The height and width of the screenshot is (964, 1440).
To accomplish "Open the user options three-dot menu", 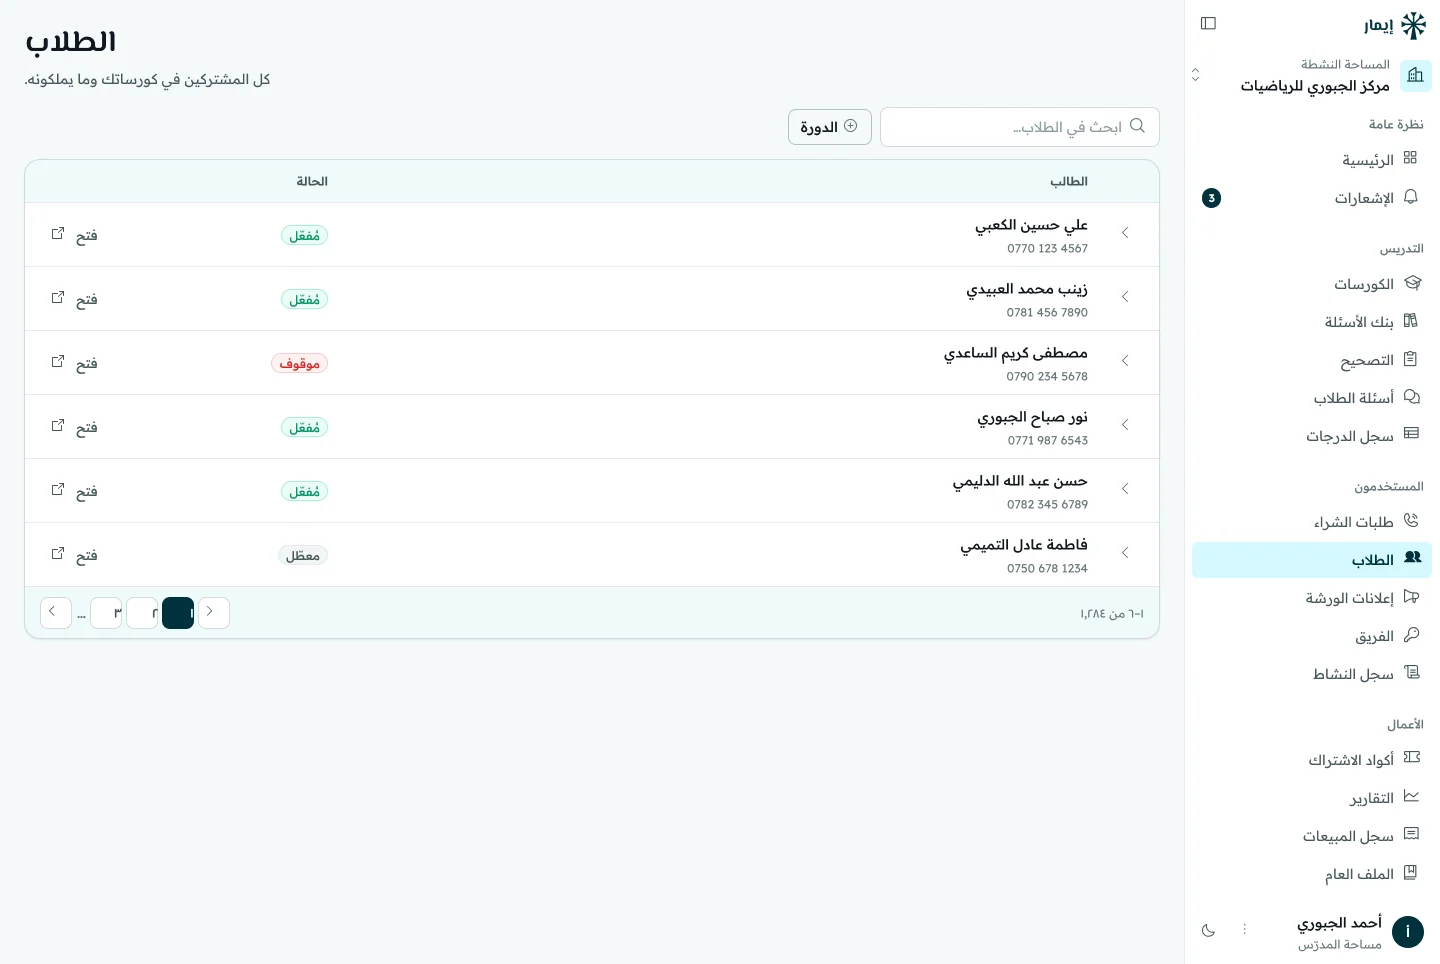I will (x=1245, y=930).
